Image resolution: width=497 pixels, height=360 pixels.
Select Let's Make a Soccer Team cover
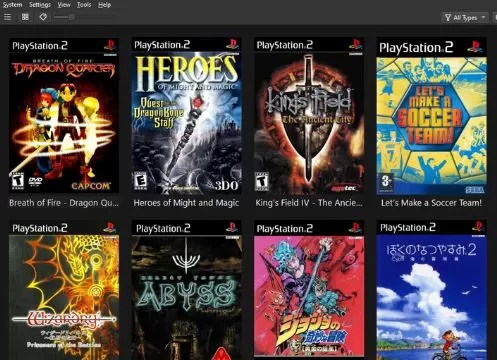(x=431, y=116)
